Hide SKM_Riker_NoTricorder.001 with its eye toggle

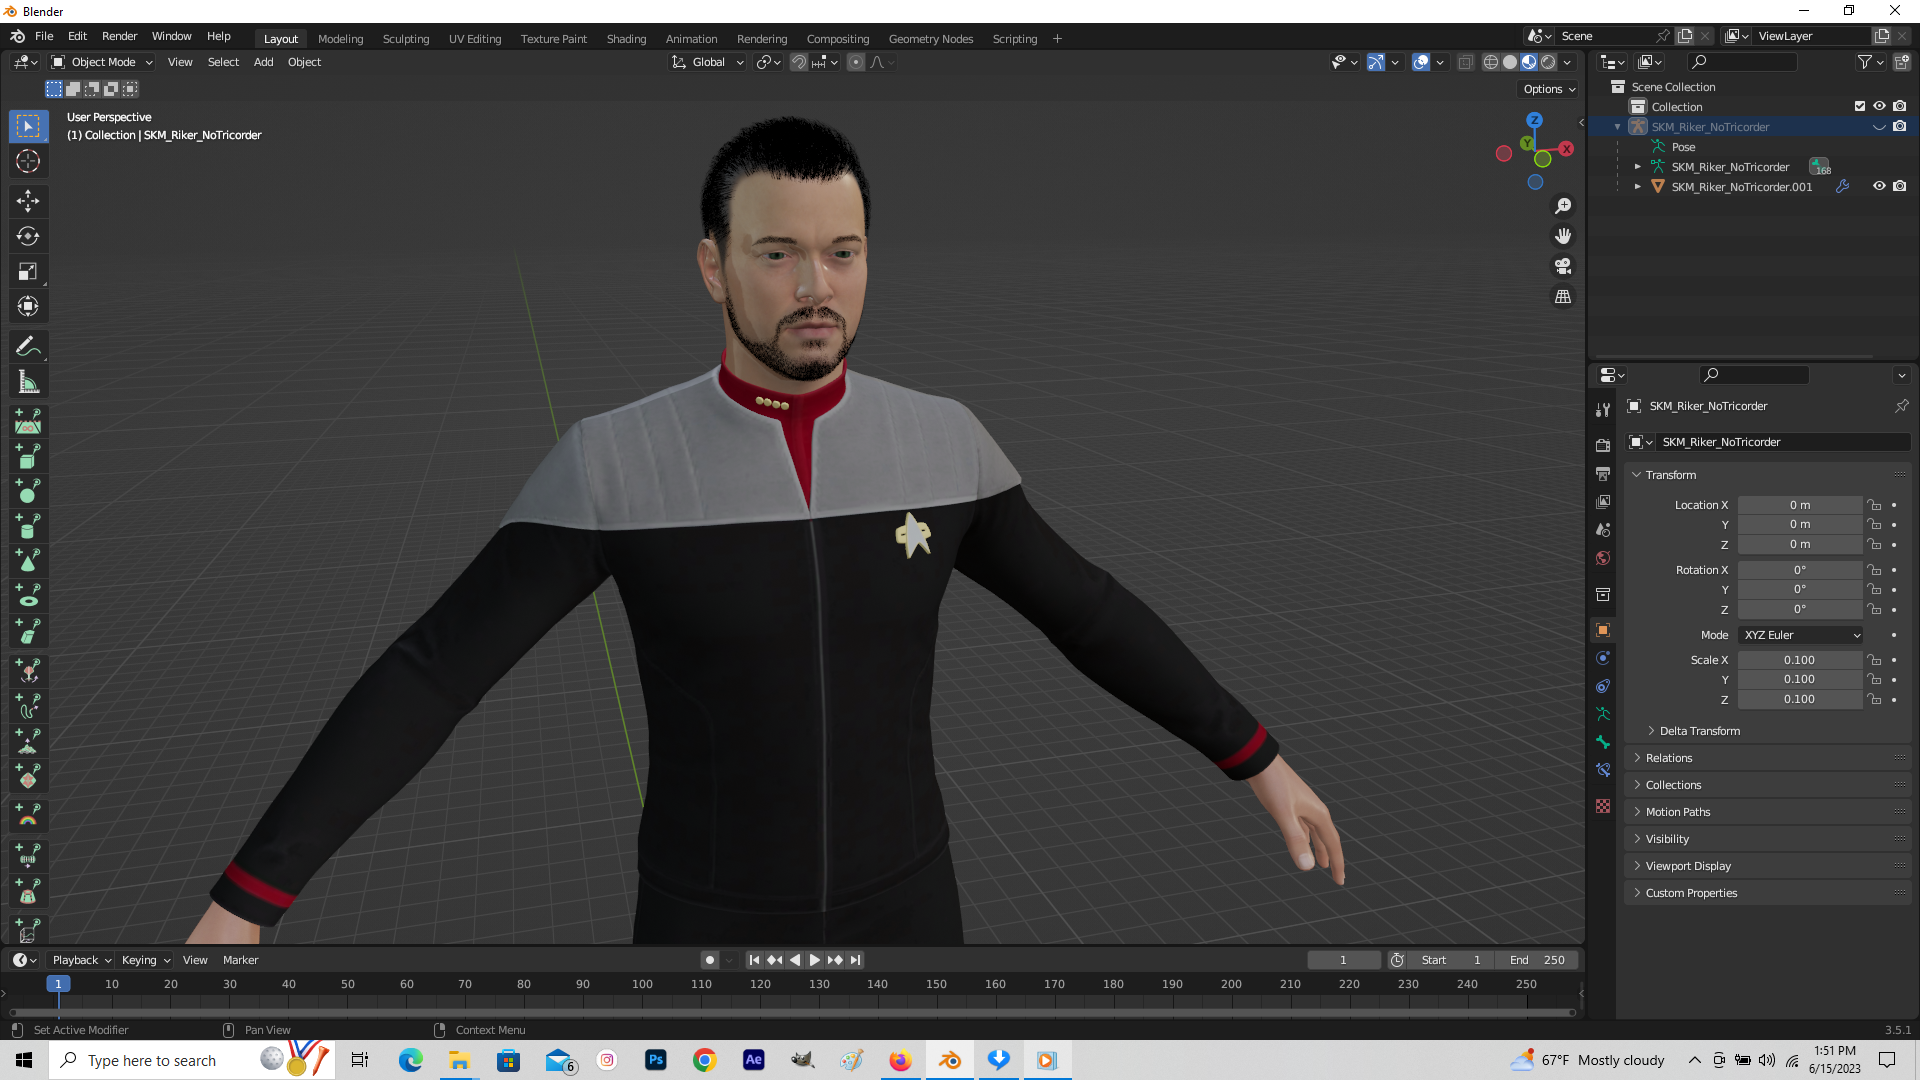pos(1879,186)
